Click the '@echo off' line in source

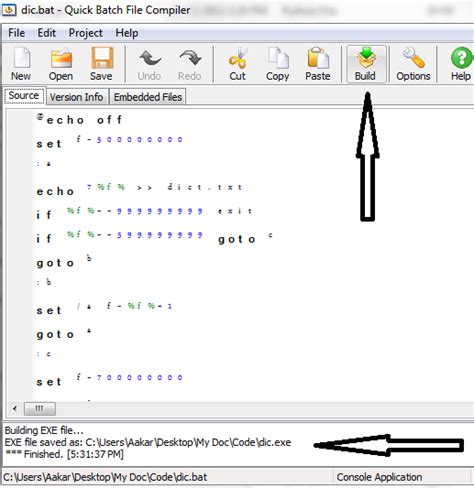click(x=79, y=119)
